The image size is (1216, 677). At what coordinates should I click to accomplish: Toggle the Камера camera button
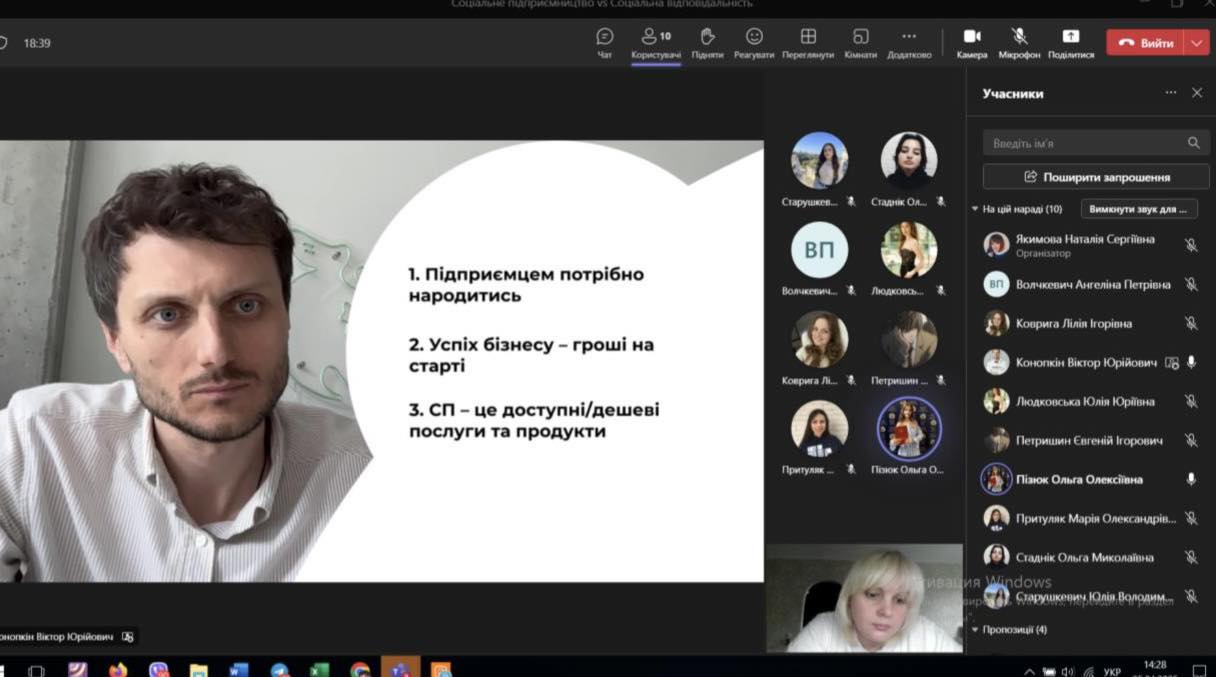pyautogui.click(x=972, y=43)
